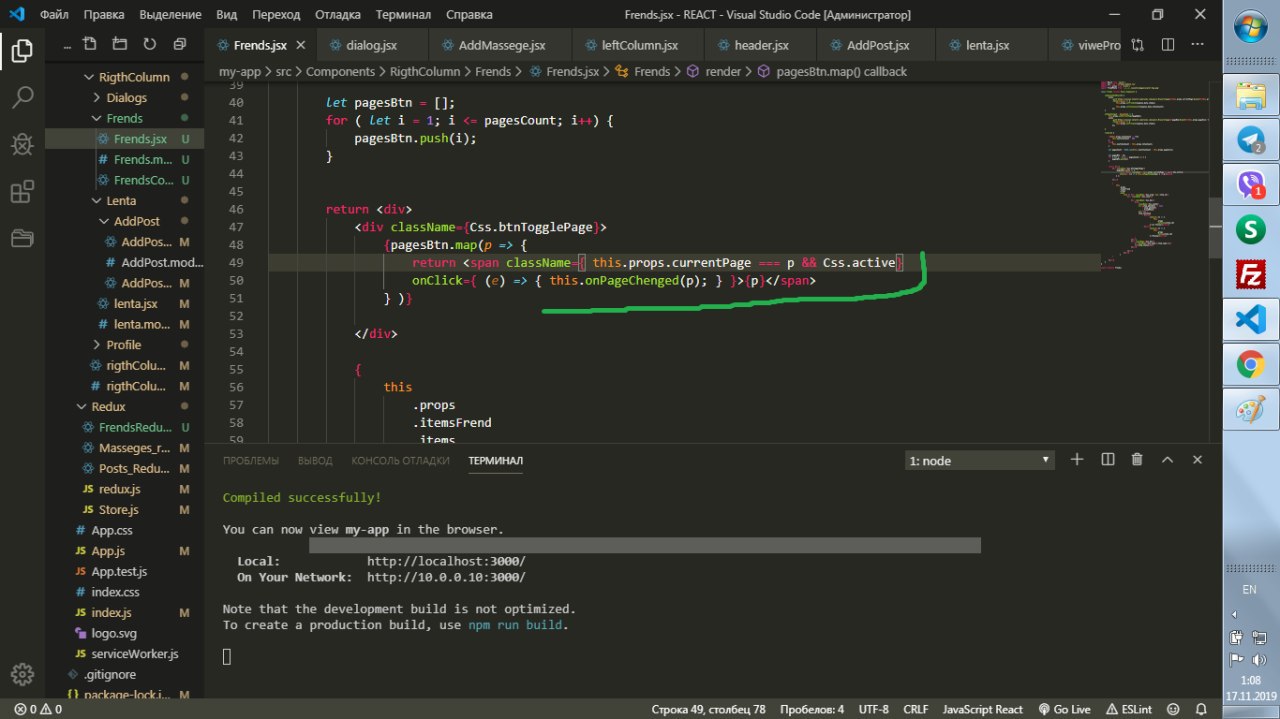The width and height of the screenshot is (1280, 719).
Task: Add a new terminal with plus icon
Action: tap(1077, 460)
